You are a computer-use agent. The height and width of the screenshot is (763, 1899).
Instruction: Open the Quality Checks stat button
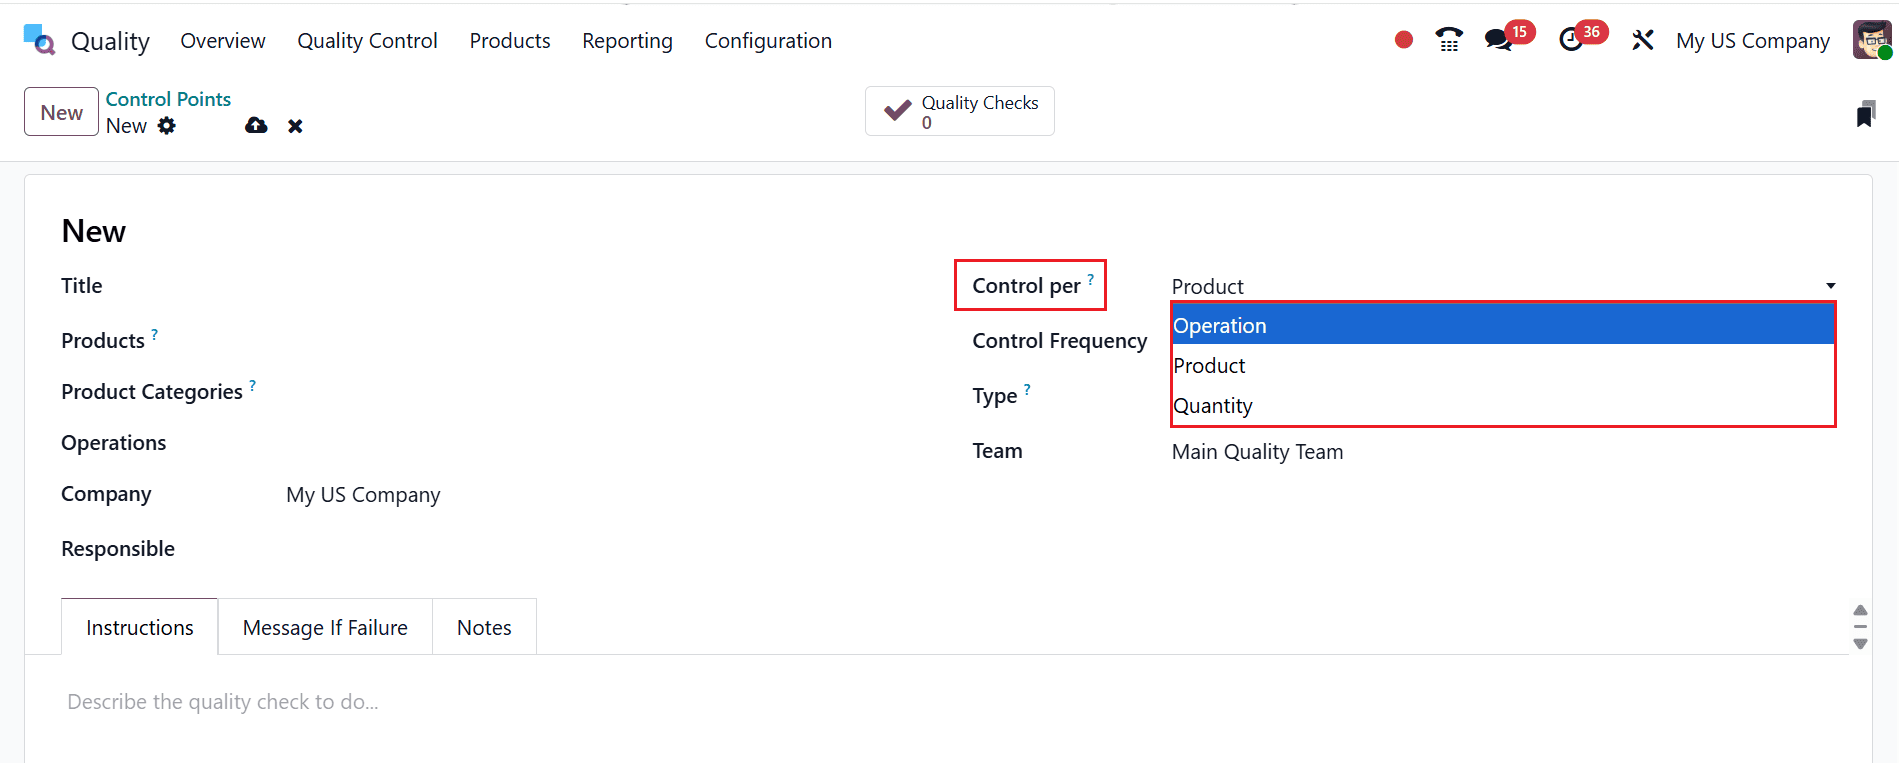(x=960, y=111)
